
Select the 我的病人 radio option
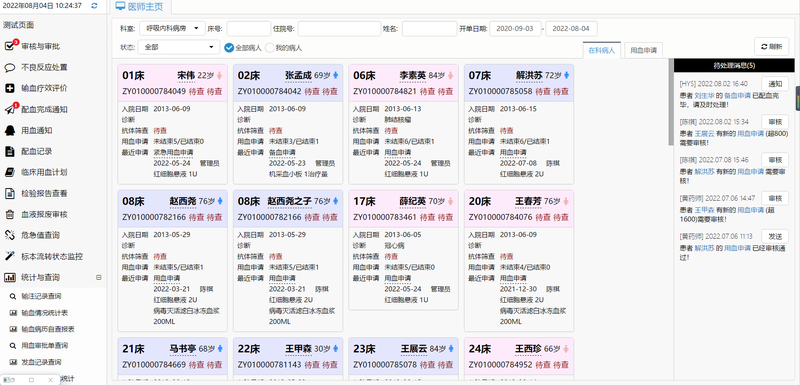point(269,48)
